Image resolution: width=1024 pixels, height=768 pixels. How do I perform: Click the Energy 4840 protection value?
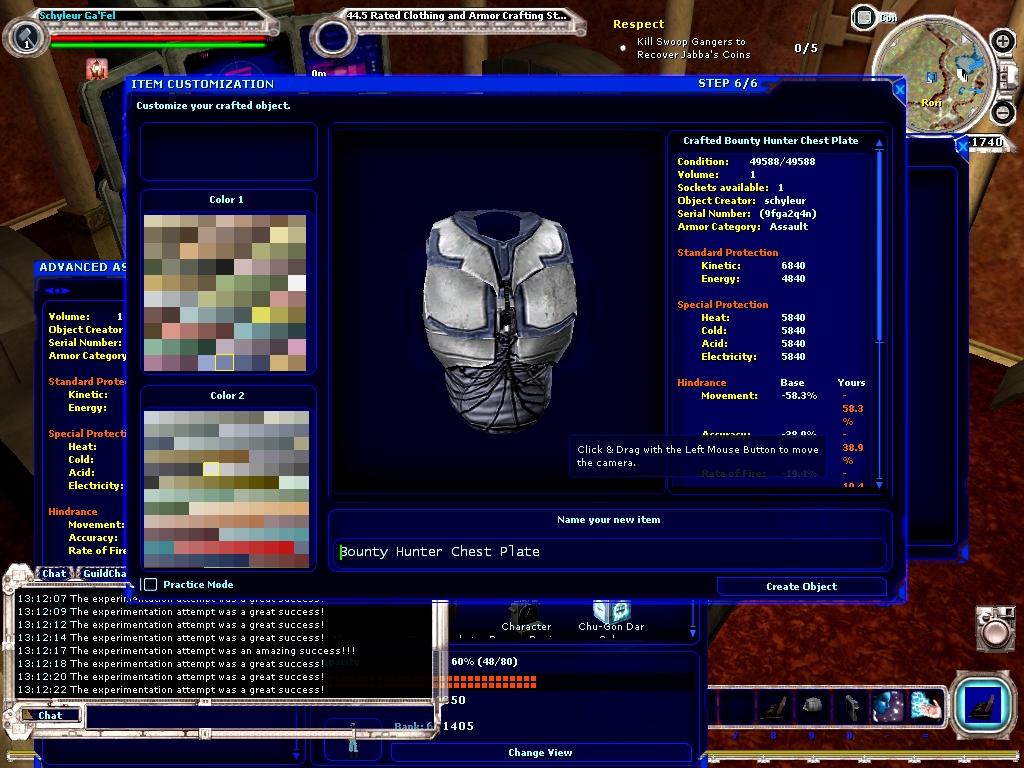point(793,279)
